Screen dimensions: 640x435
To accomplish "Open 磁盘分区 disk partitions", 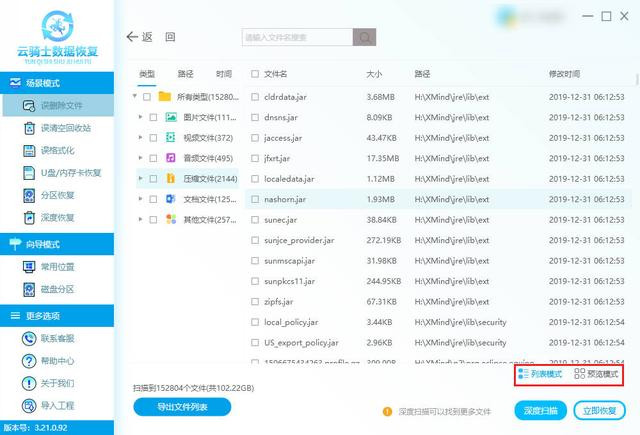I will [49, 289].
